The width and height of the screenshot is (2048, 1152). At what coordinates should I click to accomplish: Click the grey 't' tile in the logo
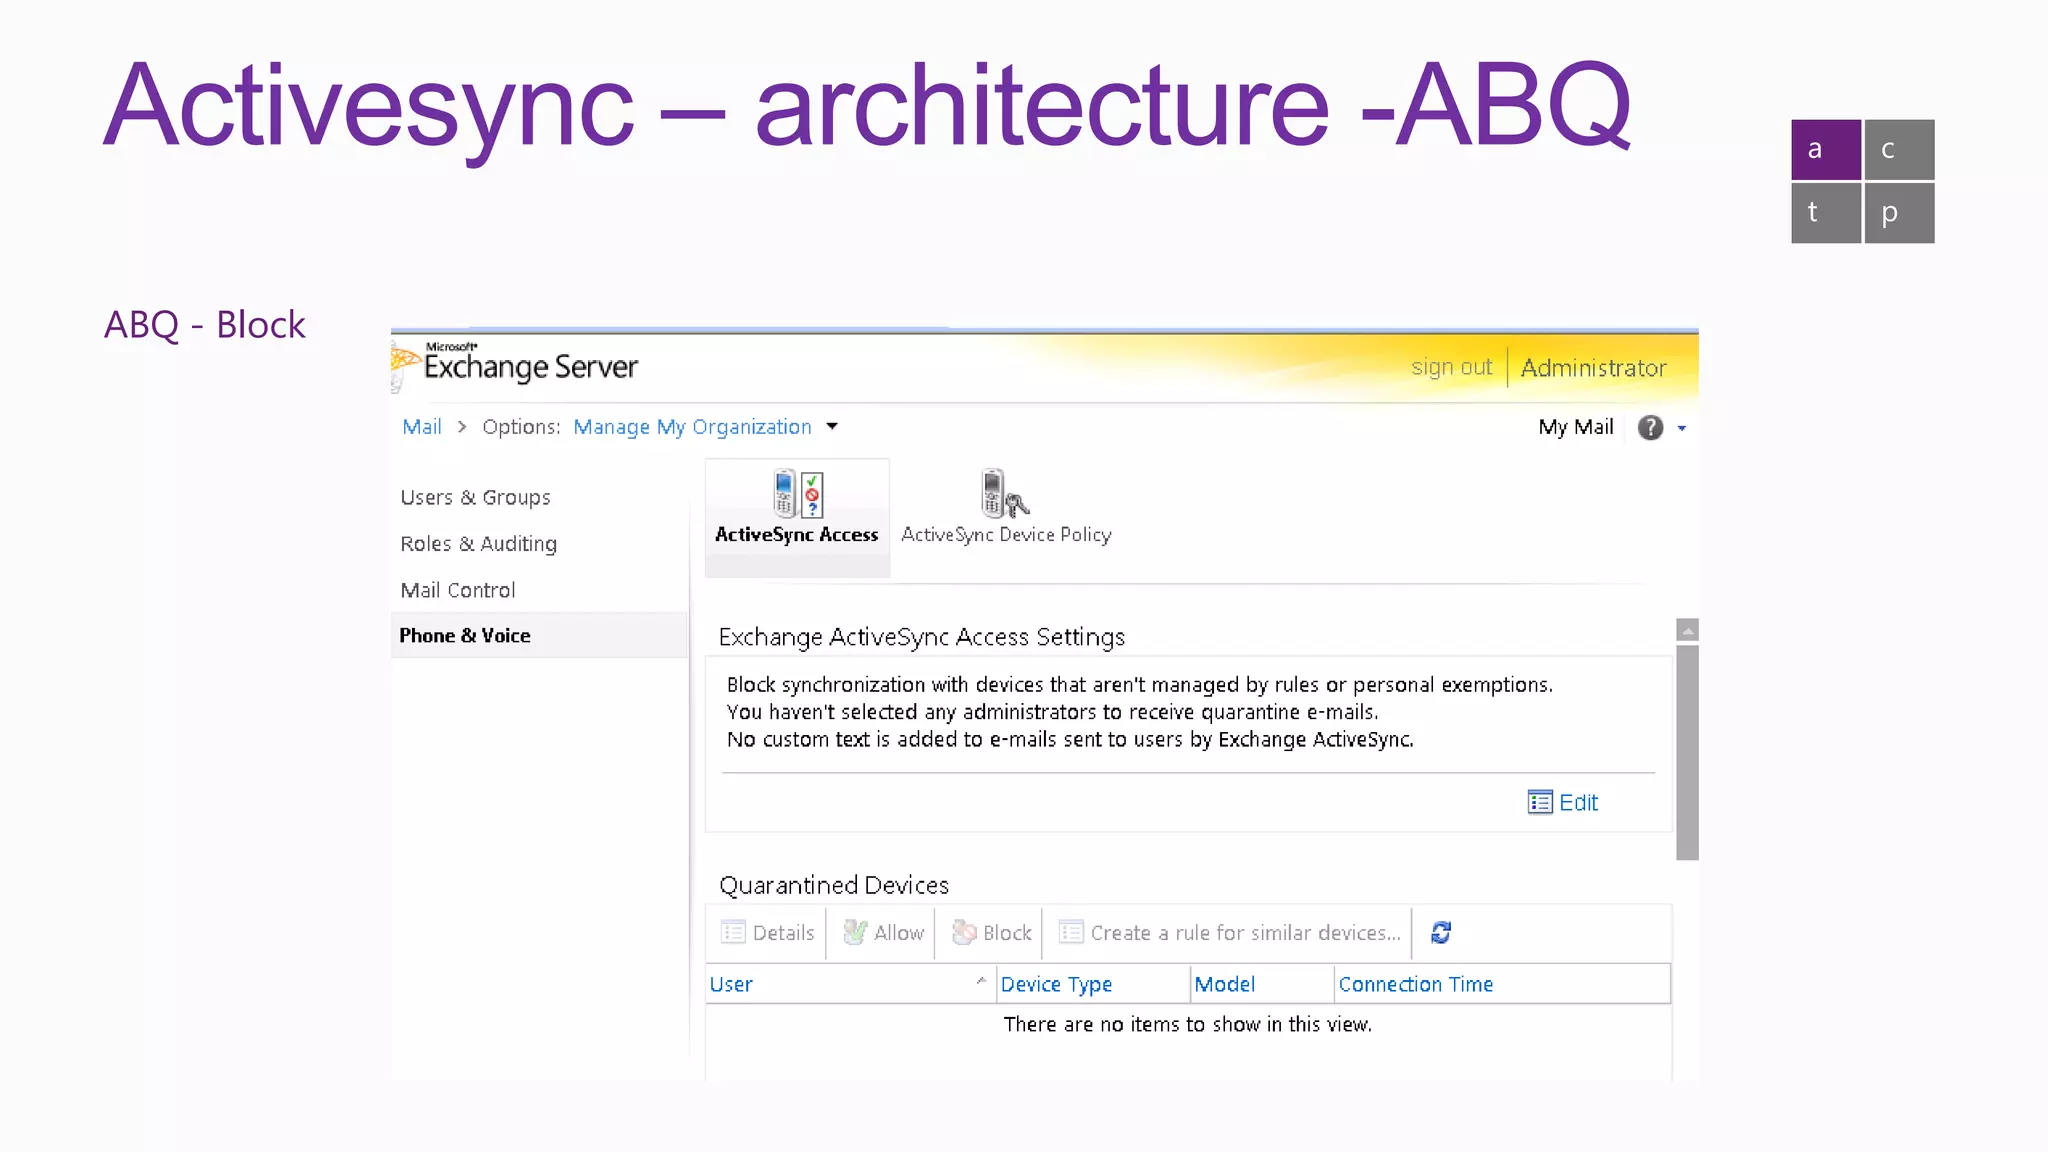click(x=1826, y=213)
